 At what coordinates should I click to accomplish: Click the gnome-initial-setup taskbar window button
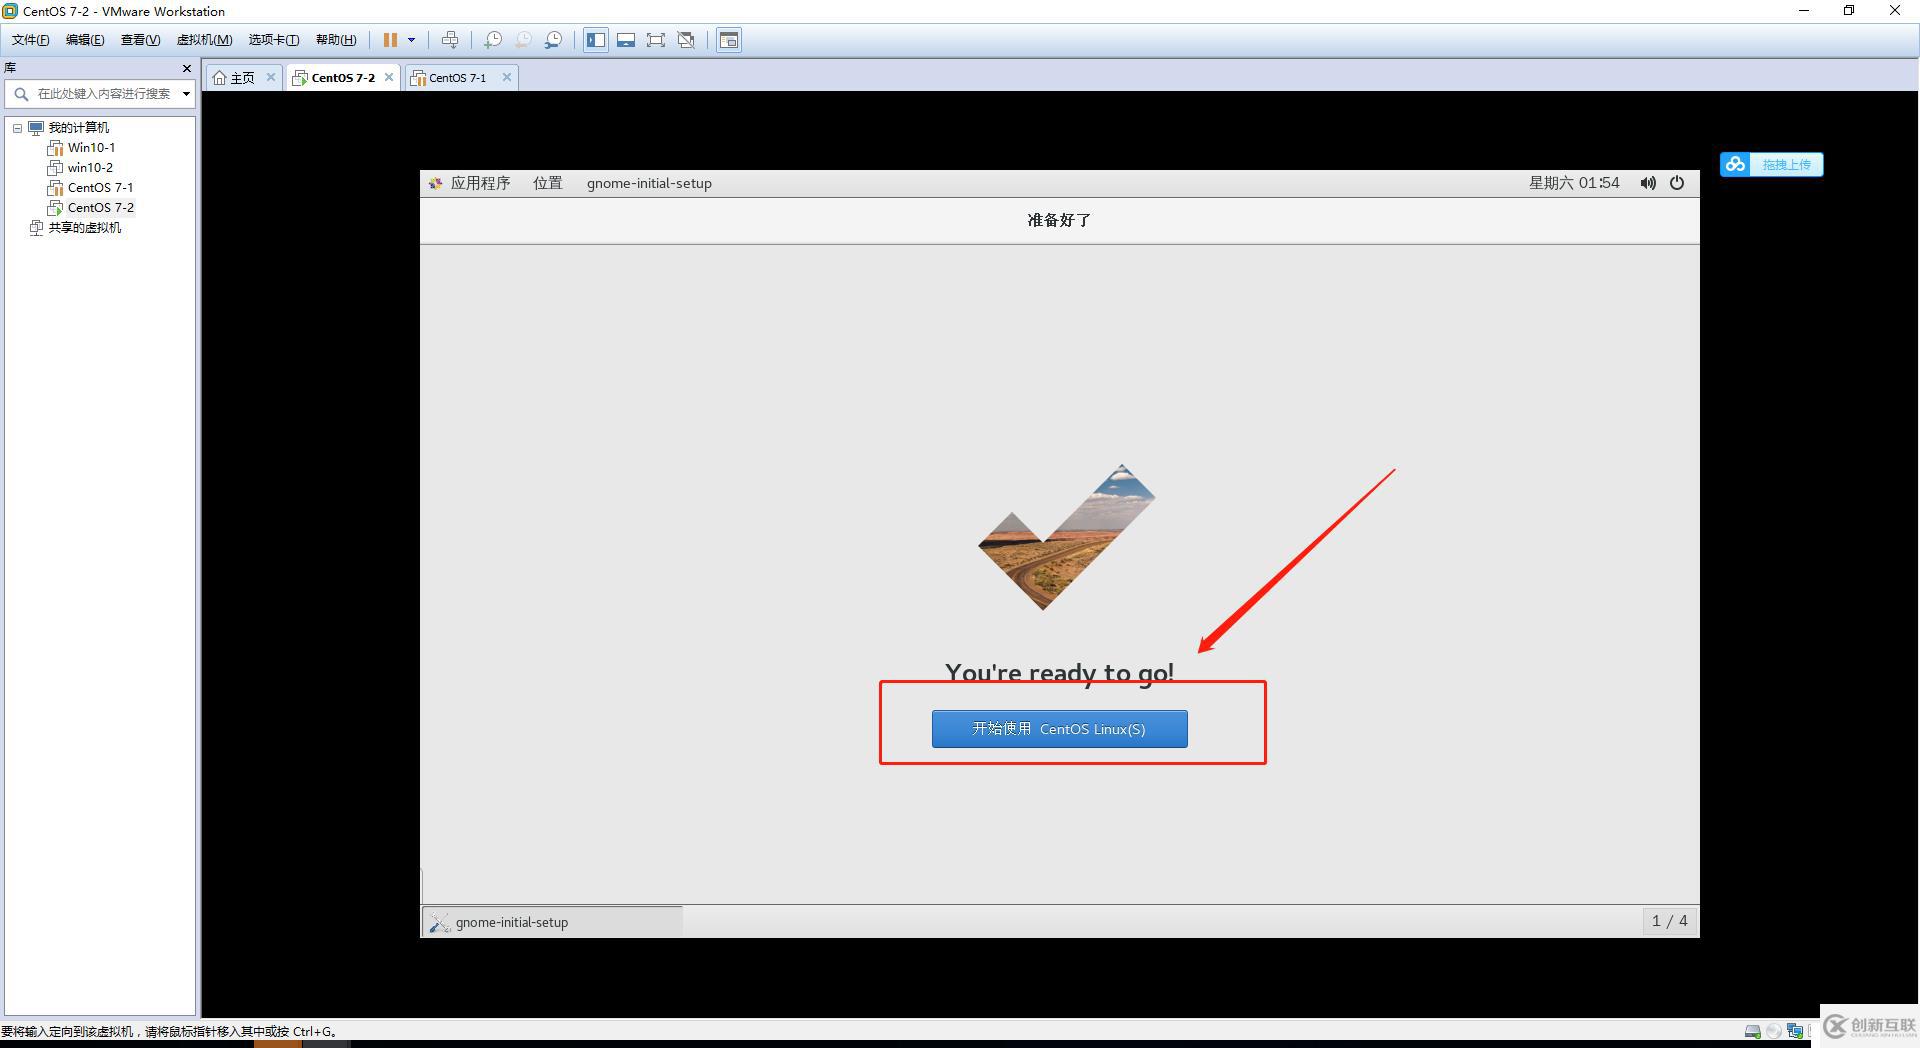coord(552,922)
